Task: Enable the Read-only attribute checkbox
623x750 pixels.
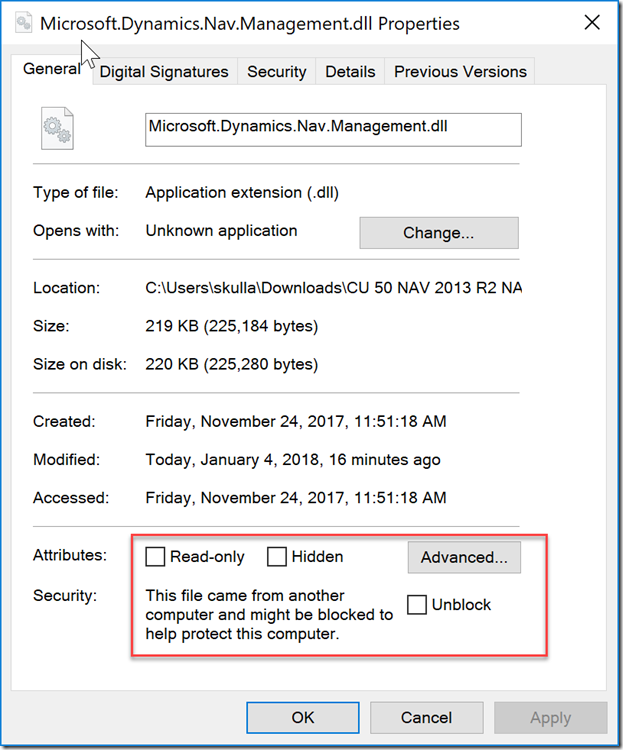Action: [x=155, y=557]
